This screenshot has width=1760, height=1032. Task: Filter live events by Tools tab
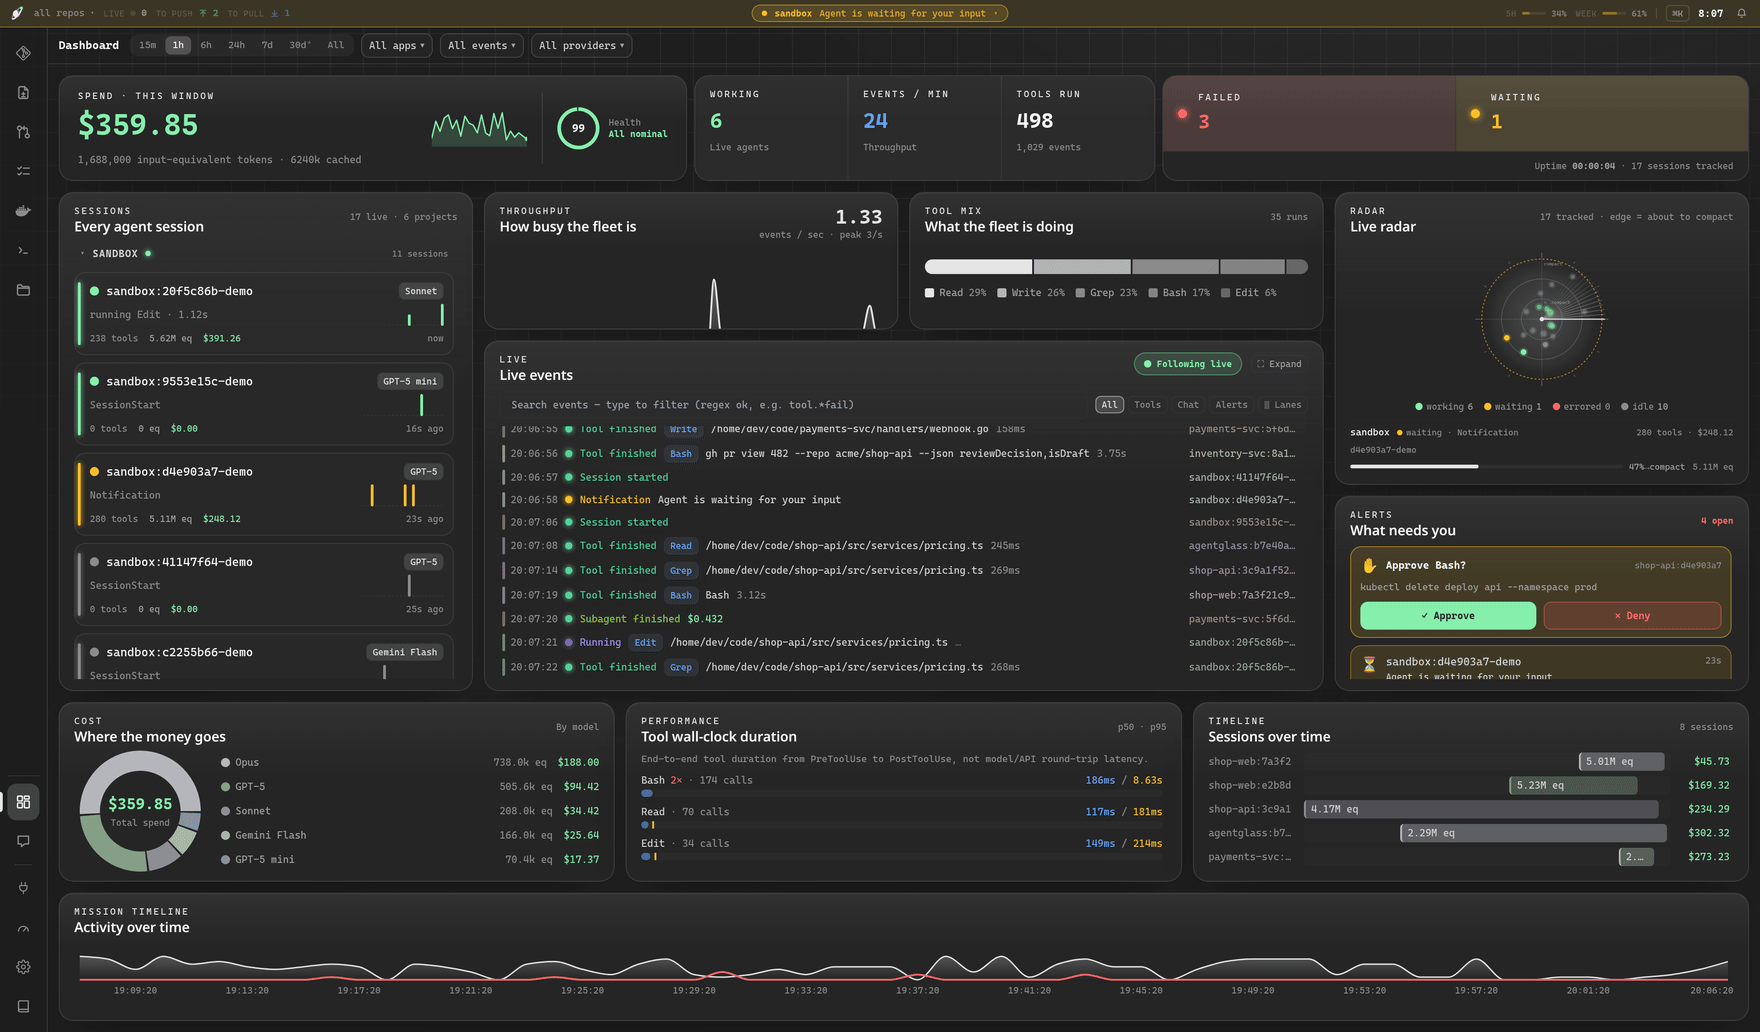1147,405
